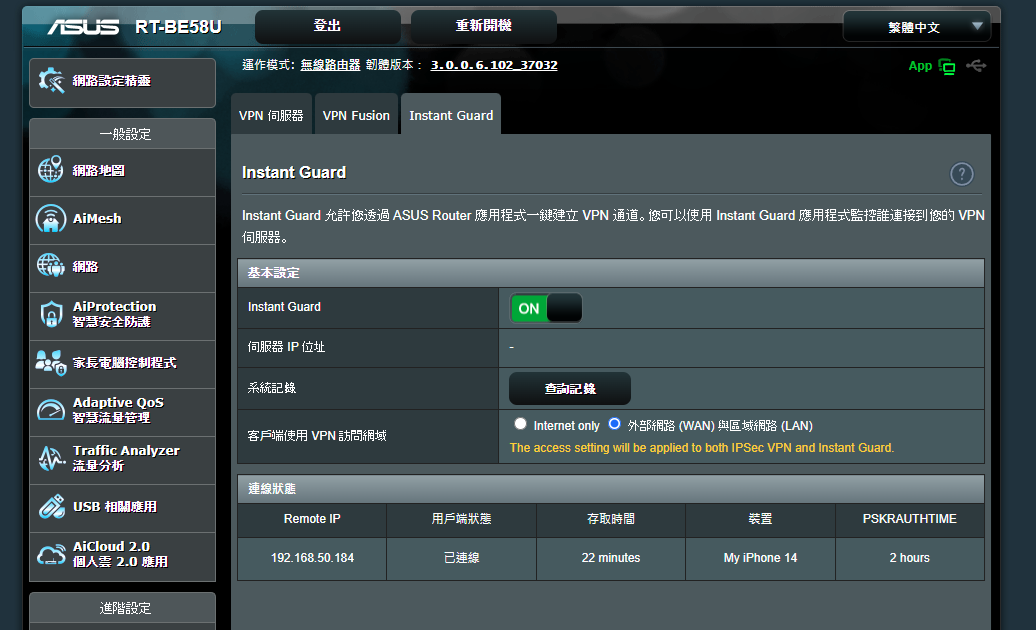Open the 網路 menu item

tap(123, 267)
